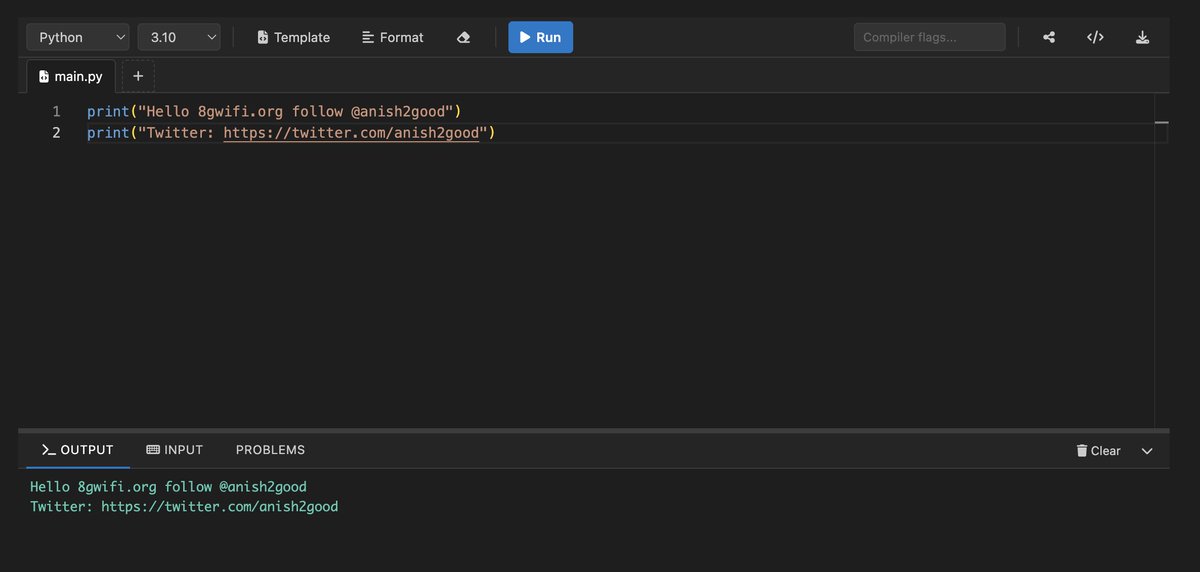Viewport: 1200px width, 572px height.
Task: Focus the Compiler flags input field
Action: point(929,37)
